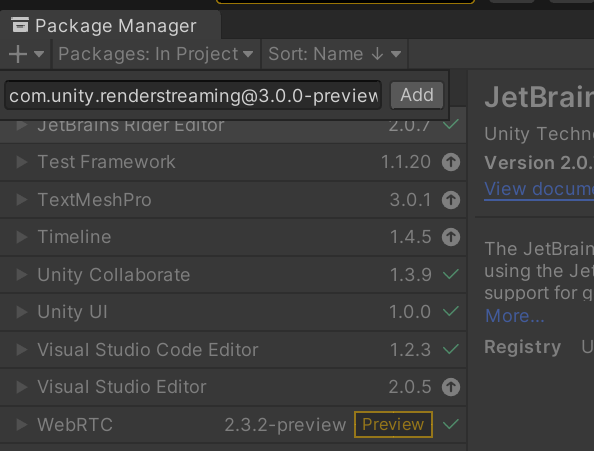Click the Preview tag on WebRTC
Image resolution: width=594 pixels, height=451 pixels.
click(393, 424)
